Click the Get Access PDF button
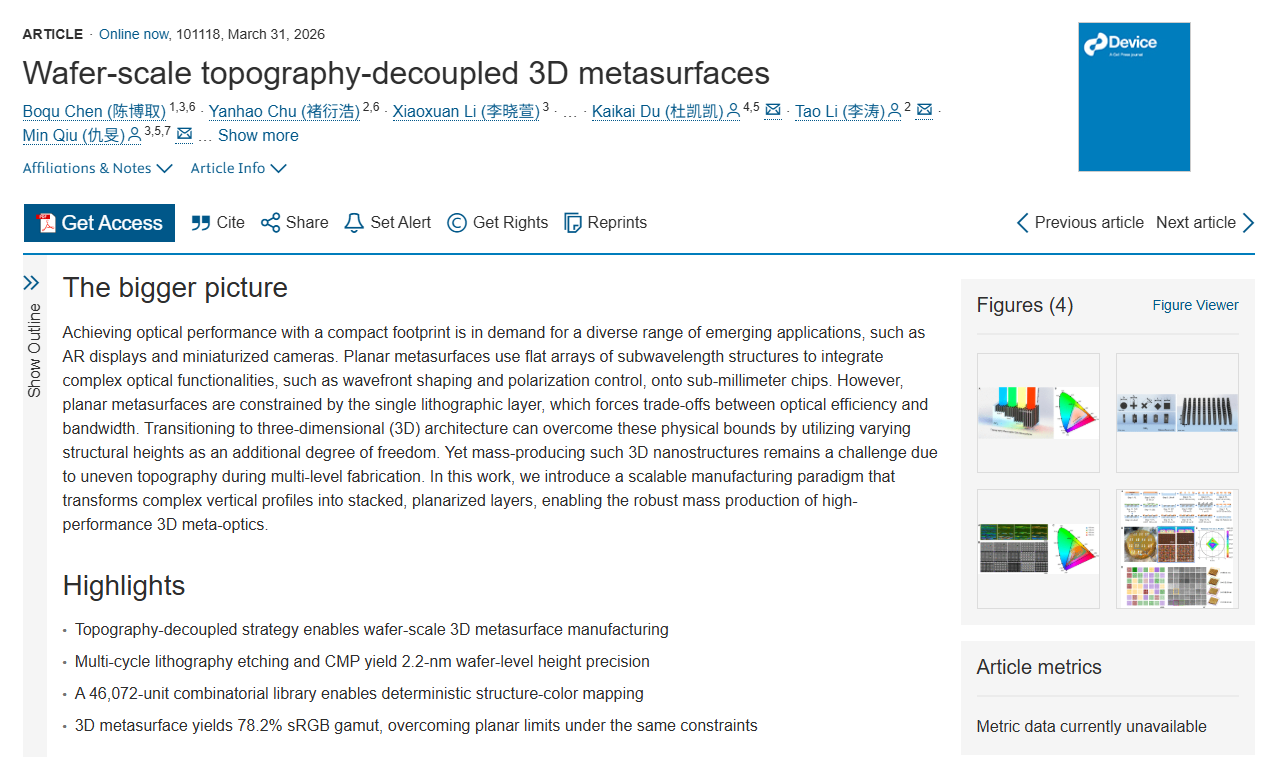 click(99, 223)
